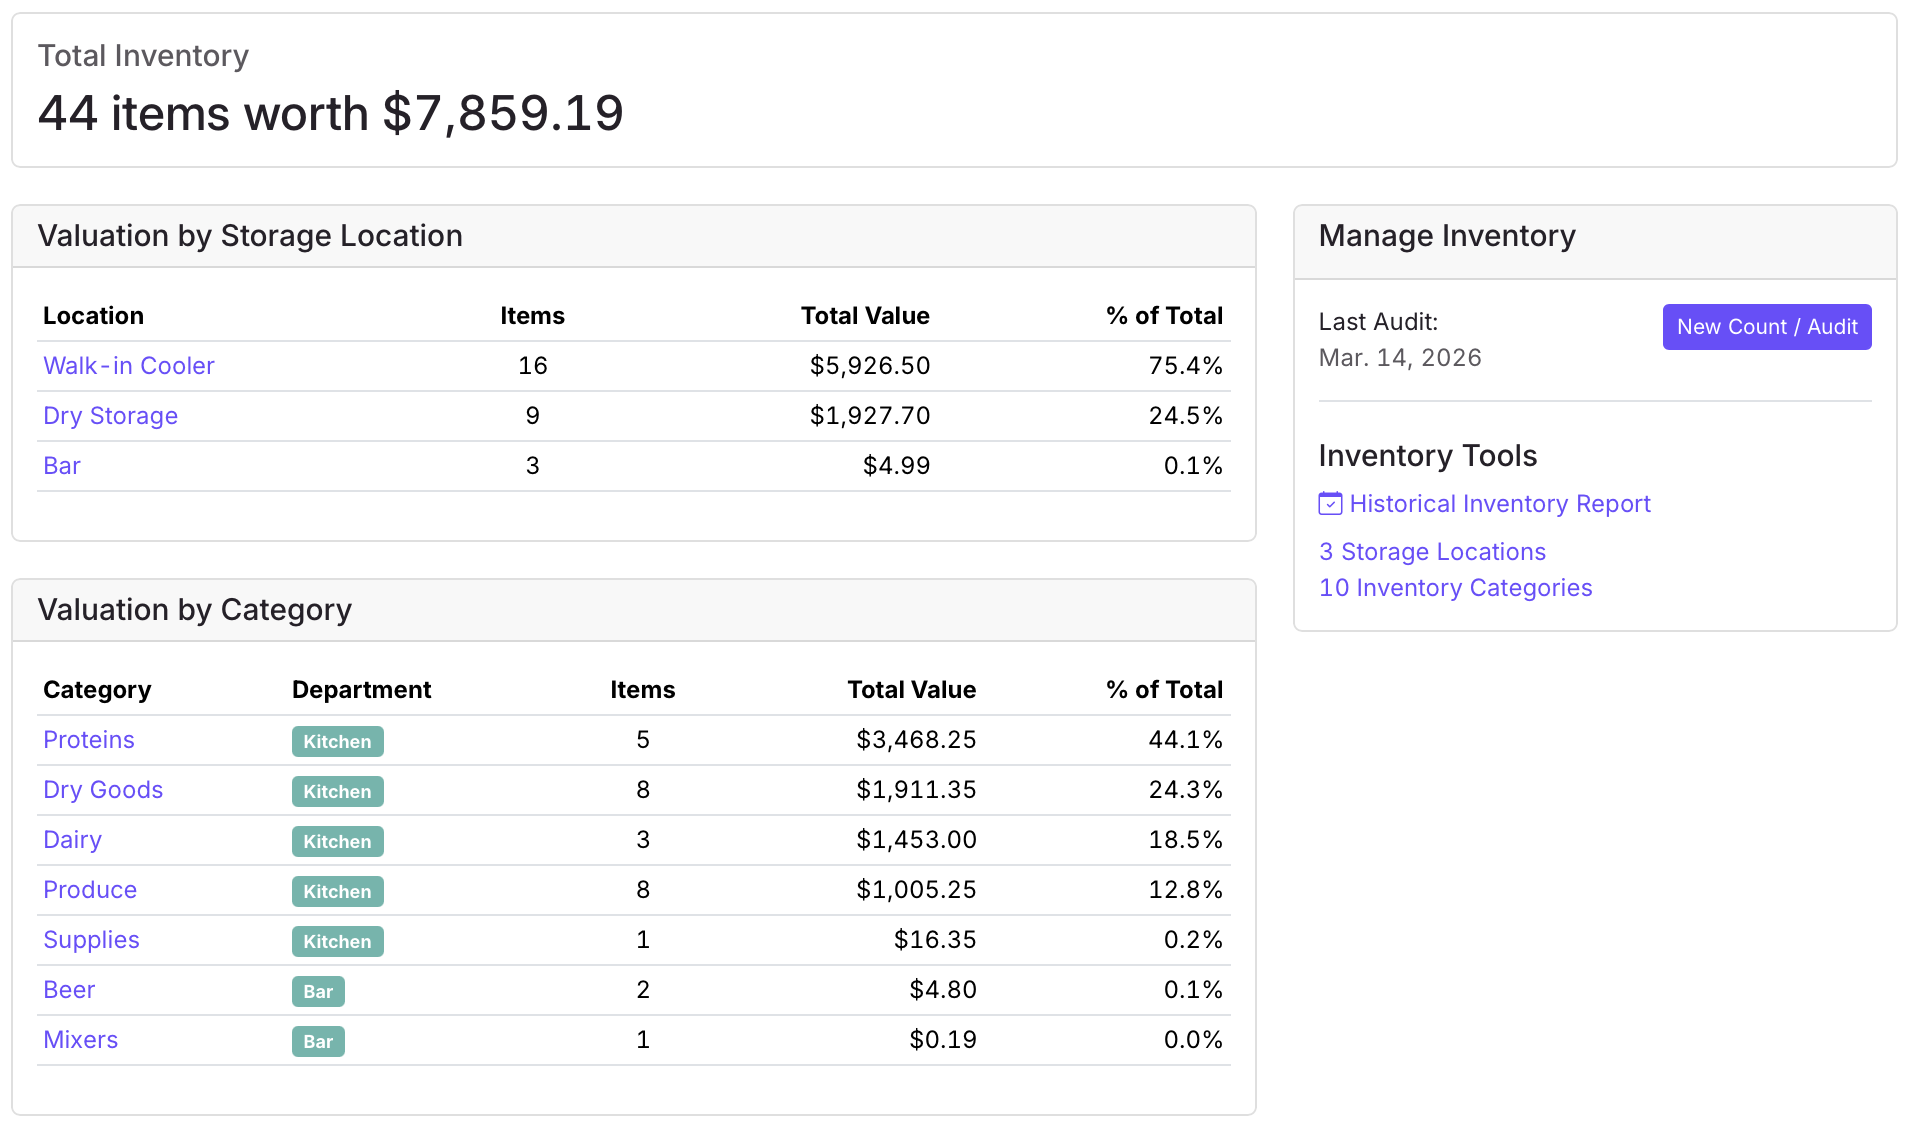Screen dimensions: 1912x1130
Task: Click the $1,453.00 Dairy value
Action: [x=916, y=840]
